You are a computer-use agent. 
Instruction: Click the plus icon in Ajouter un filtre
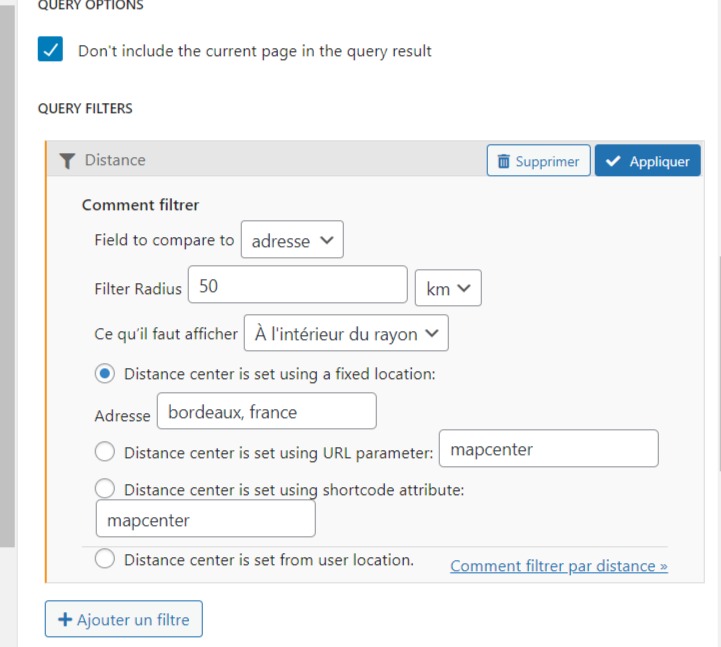(65, 620)
